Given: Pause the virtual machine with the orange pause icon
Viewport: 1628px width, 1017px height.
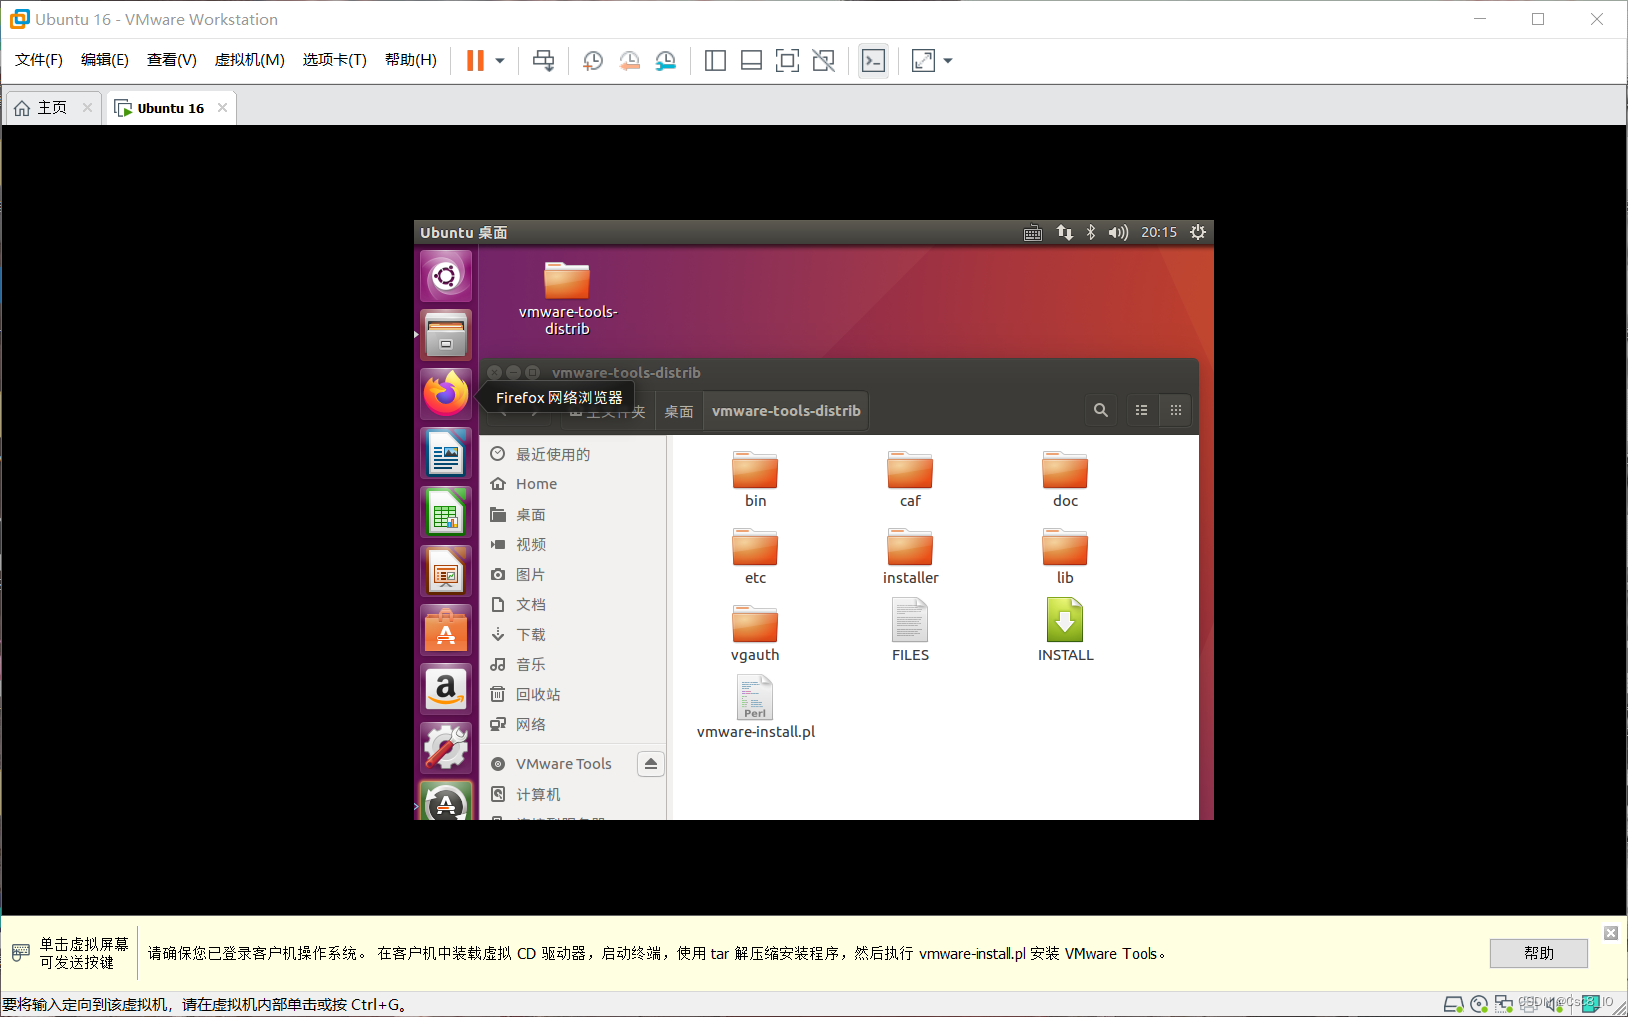Looking at the screenshot, I should click(475, 61).
